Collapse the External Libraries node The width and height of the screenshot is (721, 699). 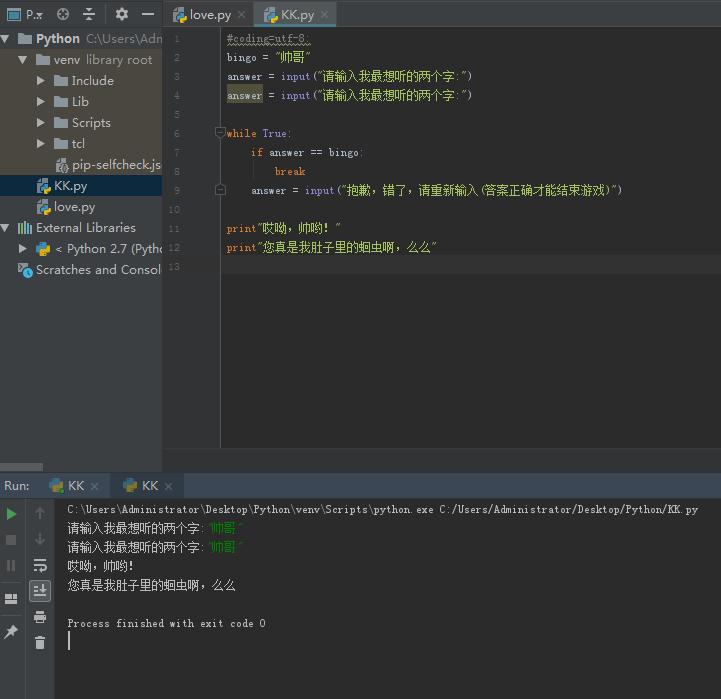coord(6,228)
